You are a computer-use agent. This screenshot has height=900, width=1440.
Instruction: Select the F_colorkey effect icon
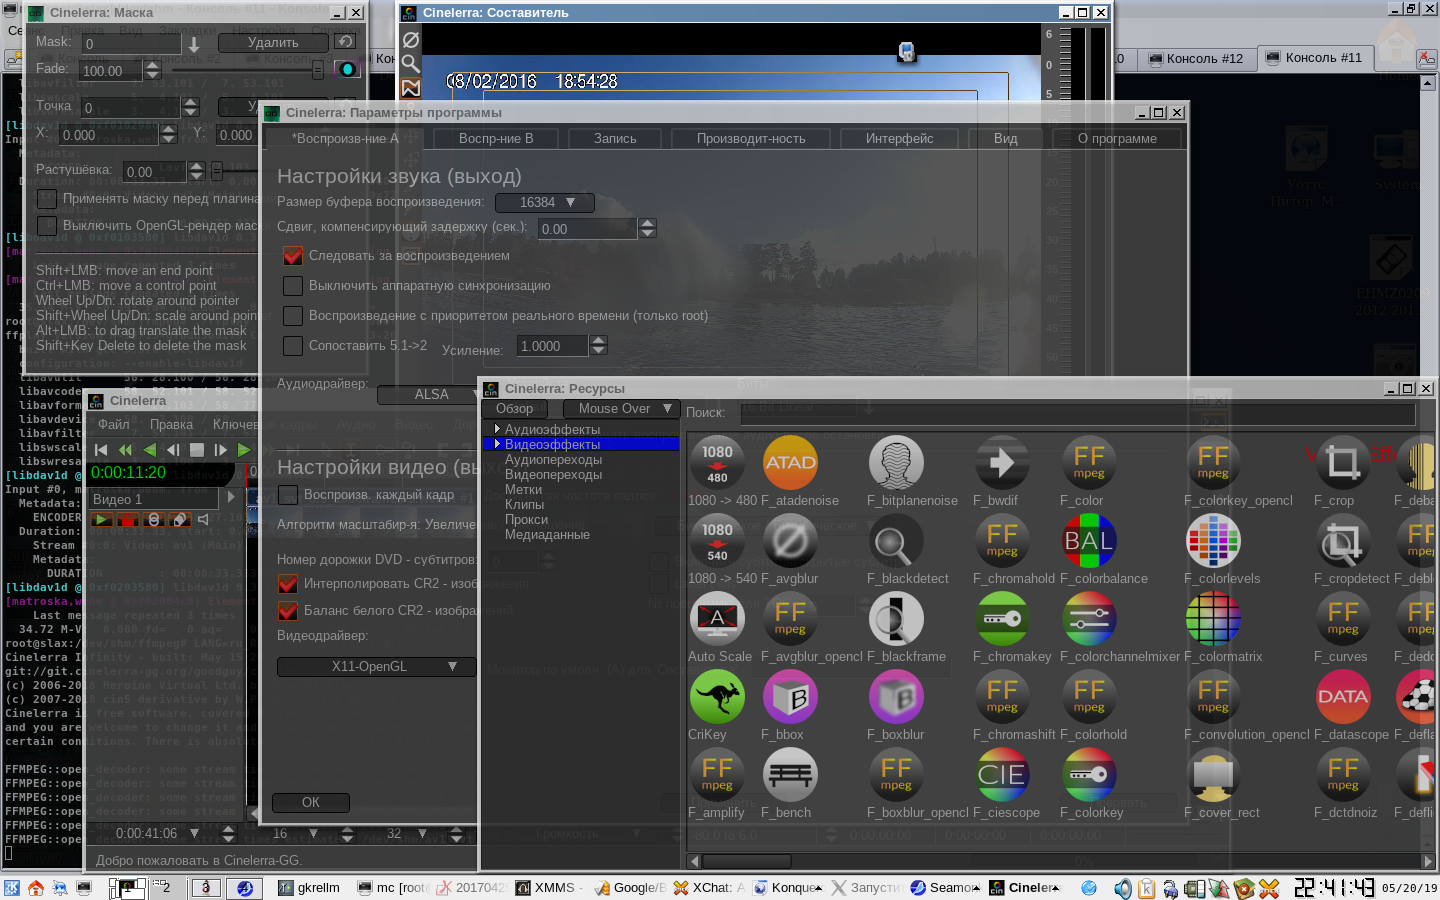[x=1089, y=775]
